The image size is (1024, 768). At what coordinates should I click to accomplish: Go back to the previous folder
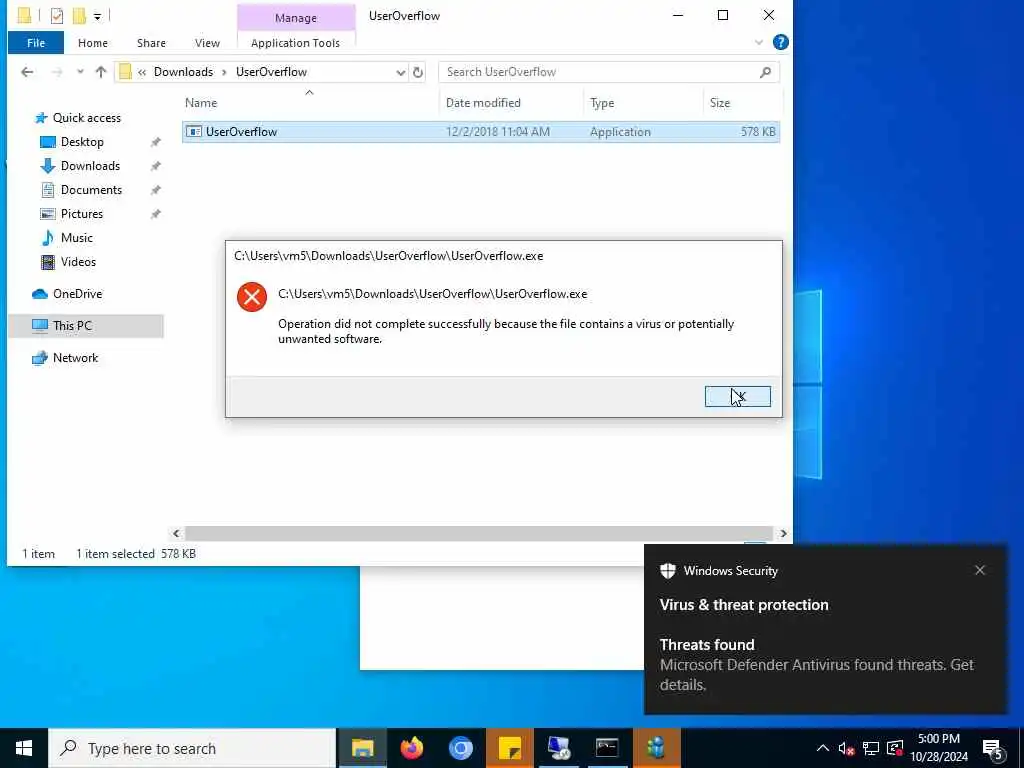tap(27, 72)
